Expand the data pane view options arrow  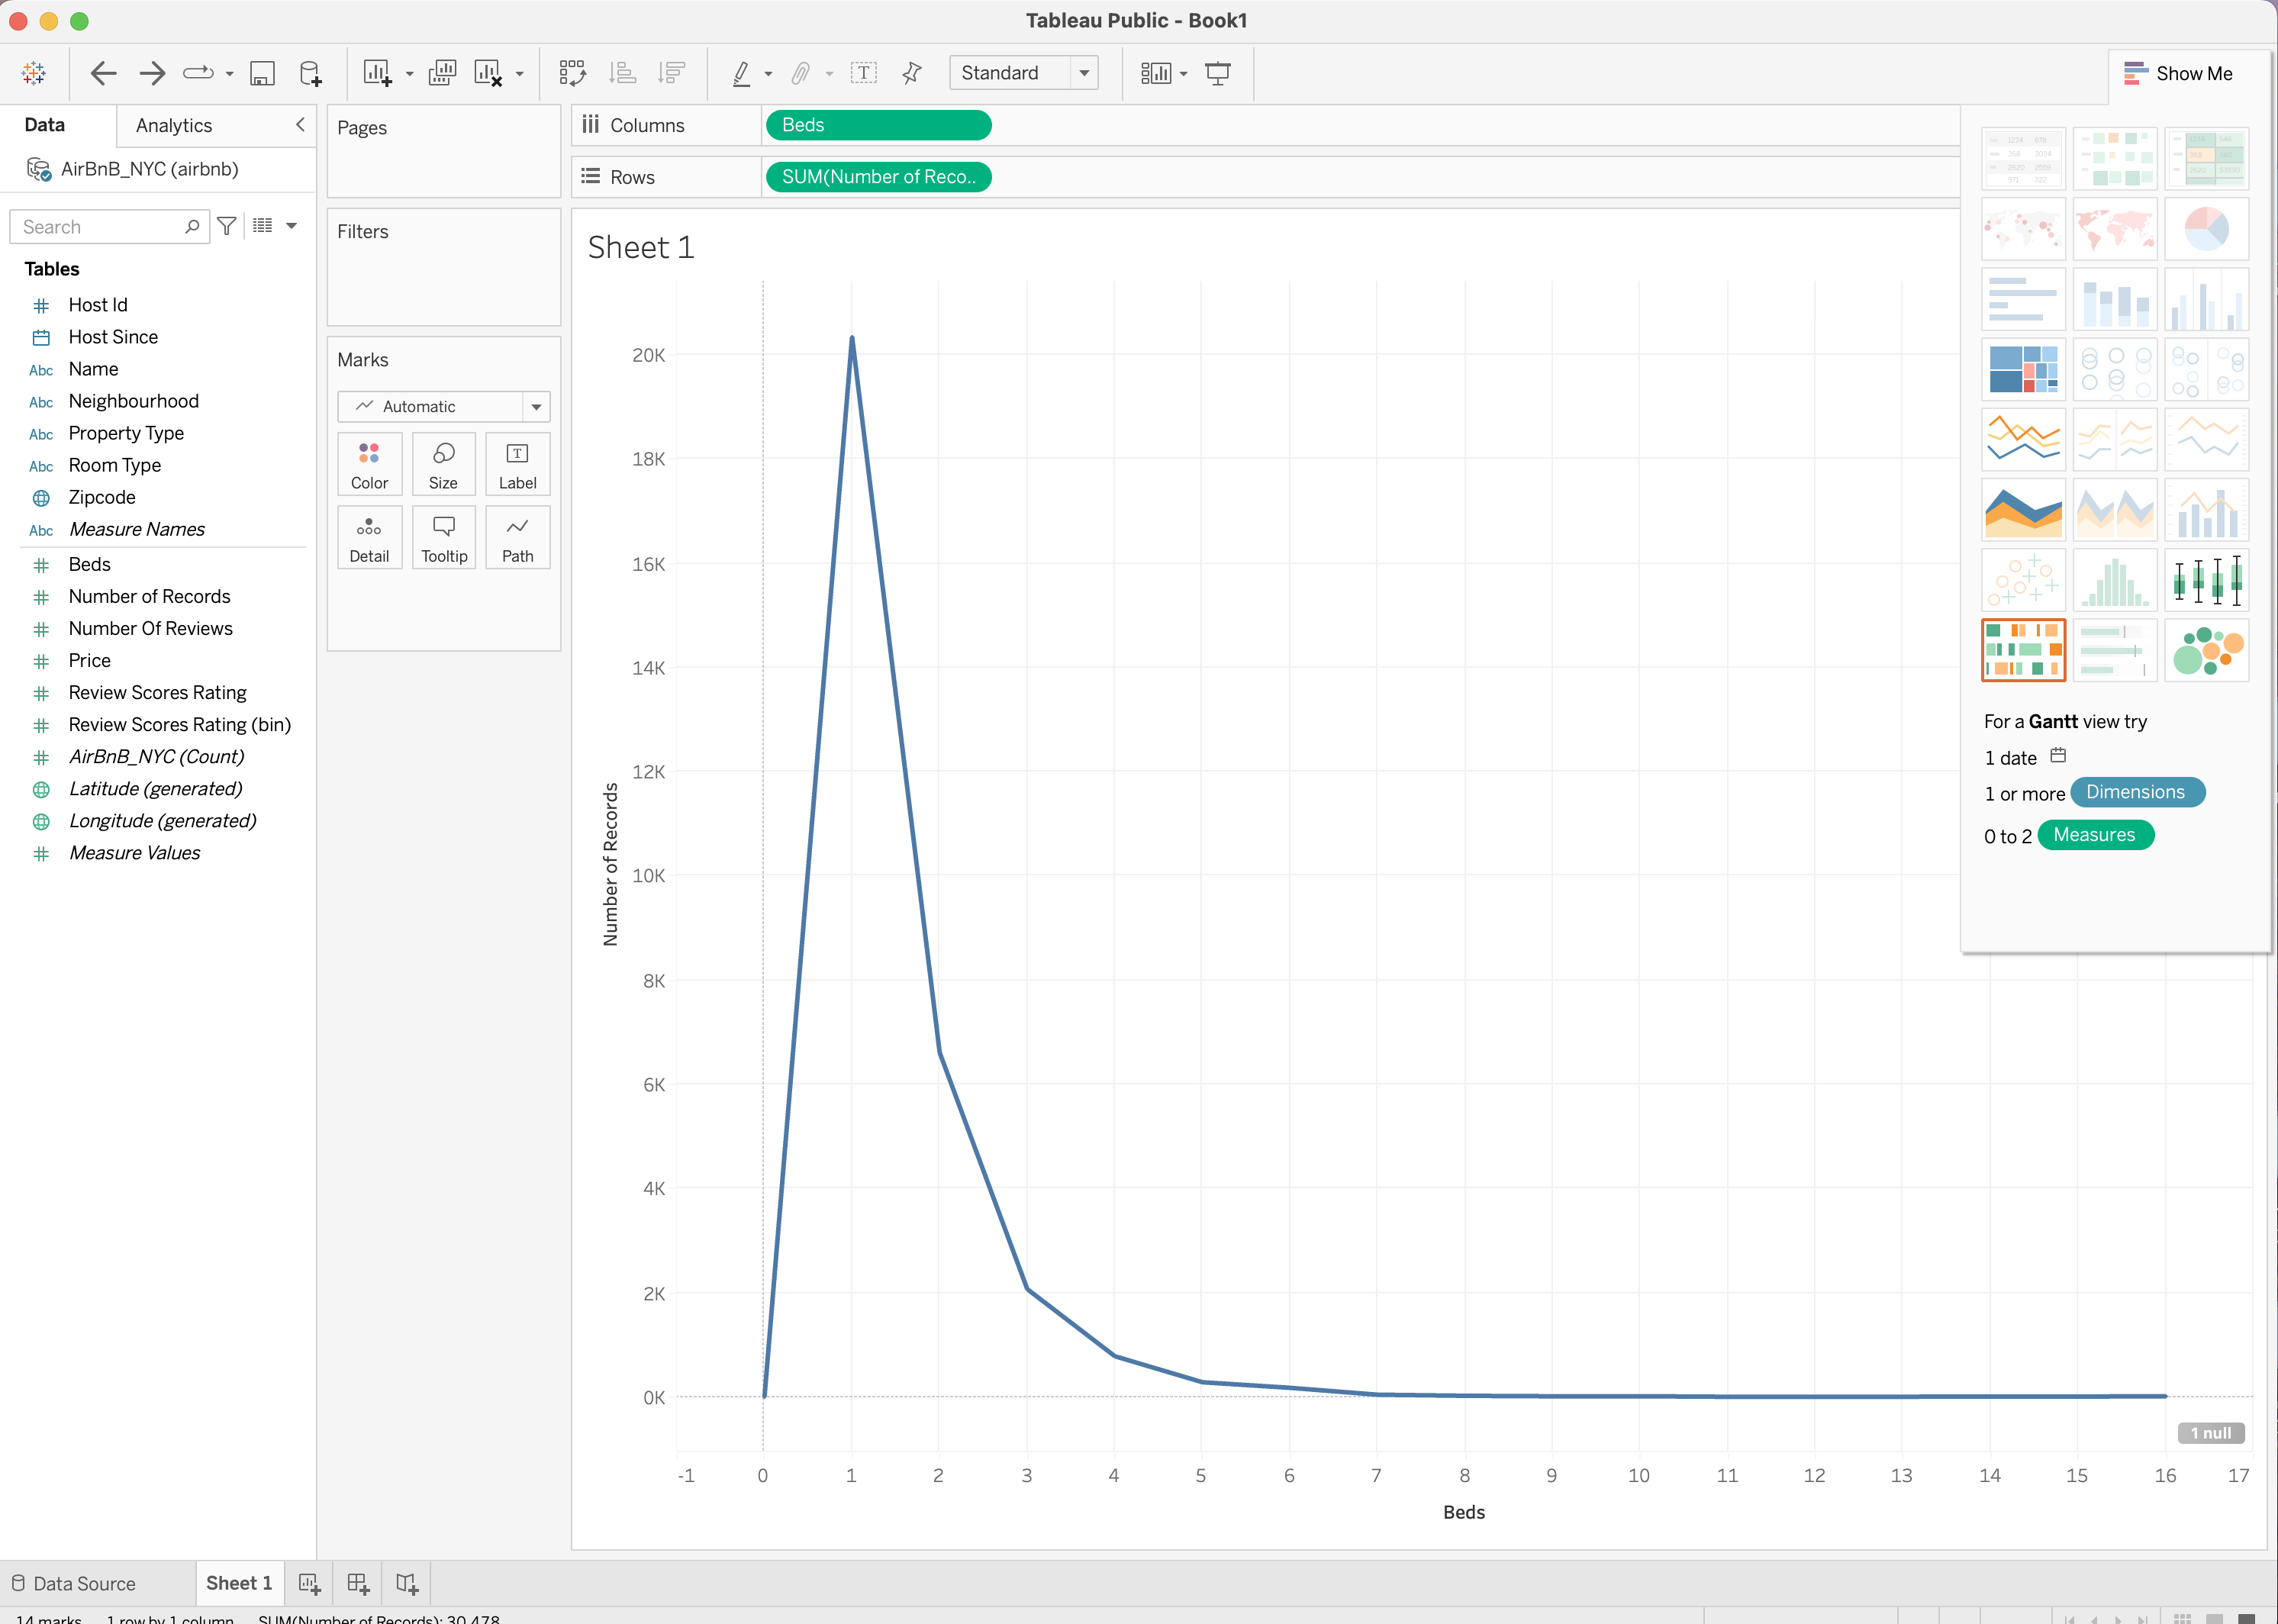tap(292, 226)
